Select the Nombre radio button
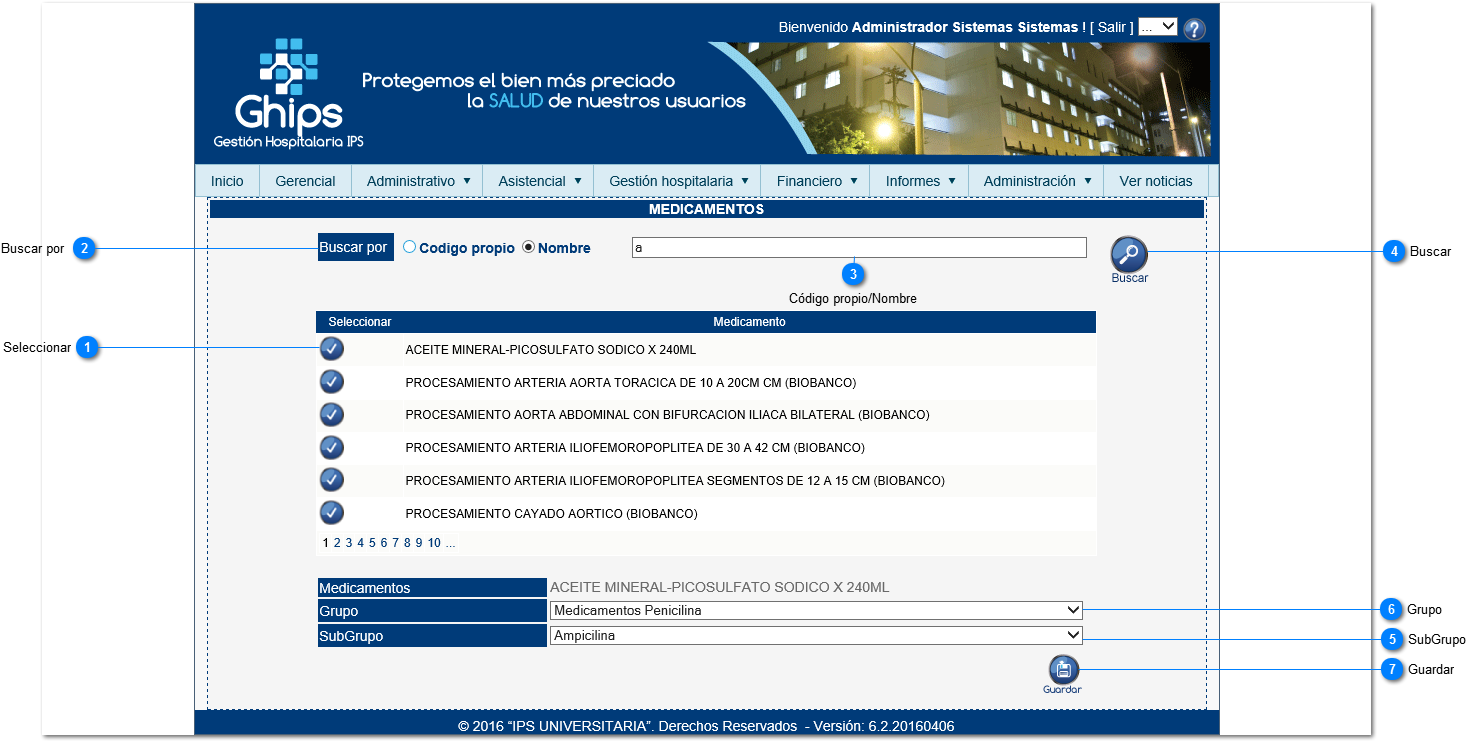 tap(529, 247)
